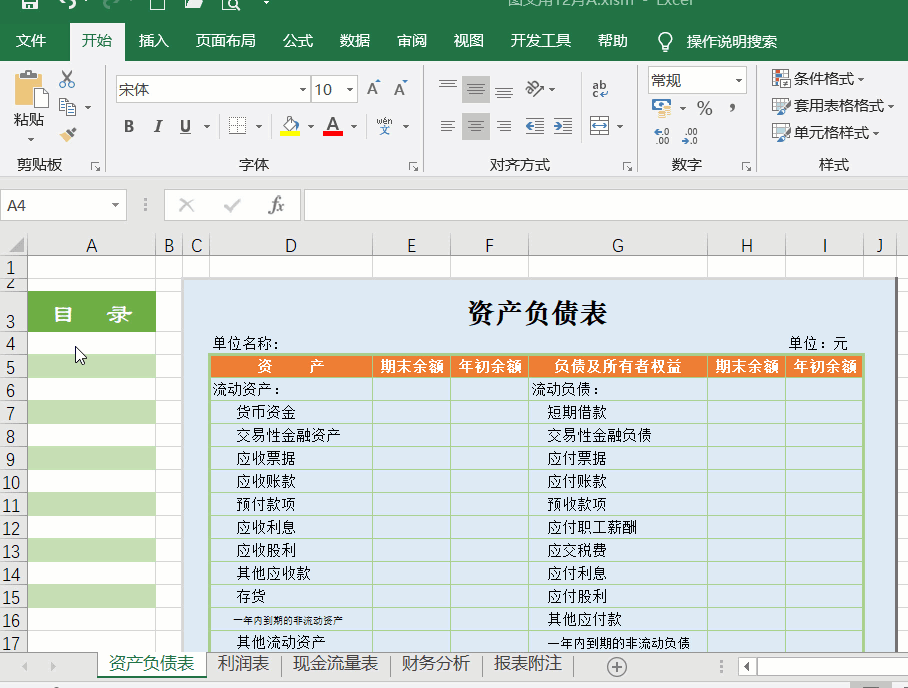908x688 pixels.
Task: Click the Increase Font Size icon
Action: coord(373,89)
